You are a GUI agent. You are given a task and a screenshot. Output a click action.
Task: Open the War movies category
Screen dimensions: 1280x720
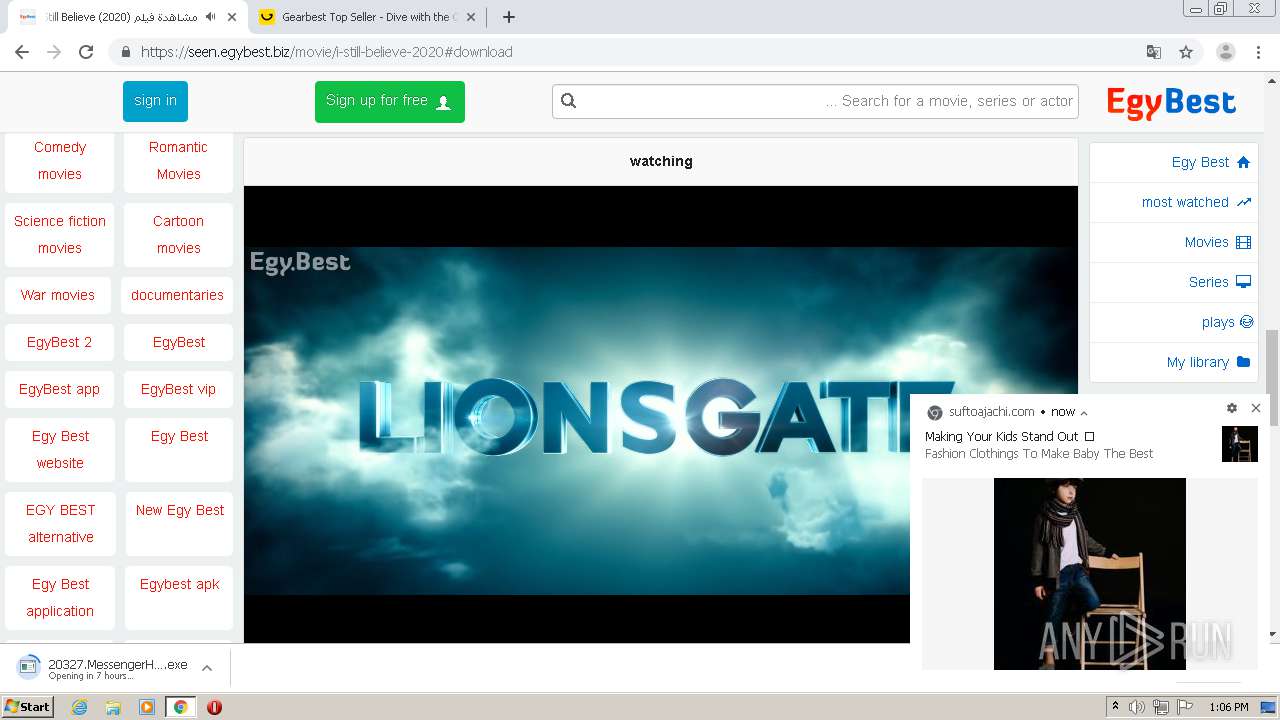[x=58, y=295]
